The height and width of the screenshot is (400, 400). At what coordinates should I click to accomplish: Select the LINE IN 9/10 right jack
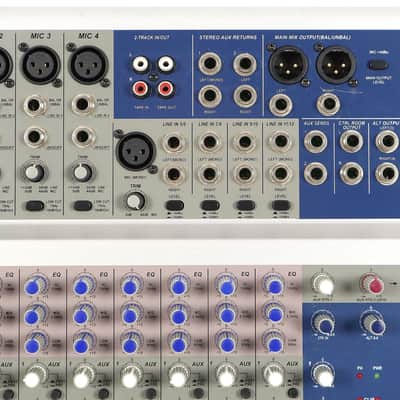click(245, 174)
